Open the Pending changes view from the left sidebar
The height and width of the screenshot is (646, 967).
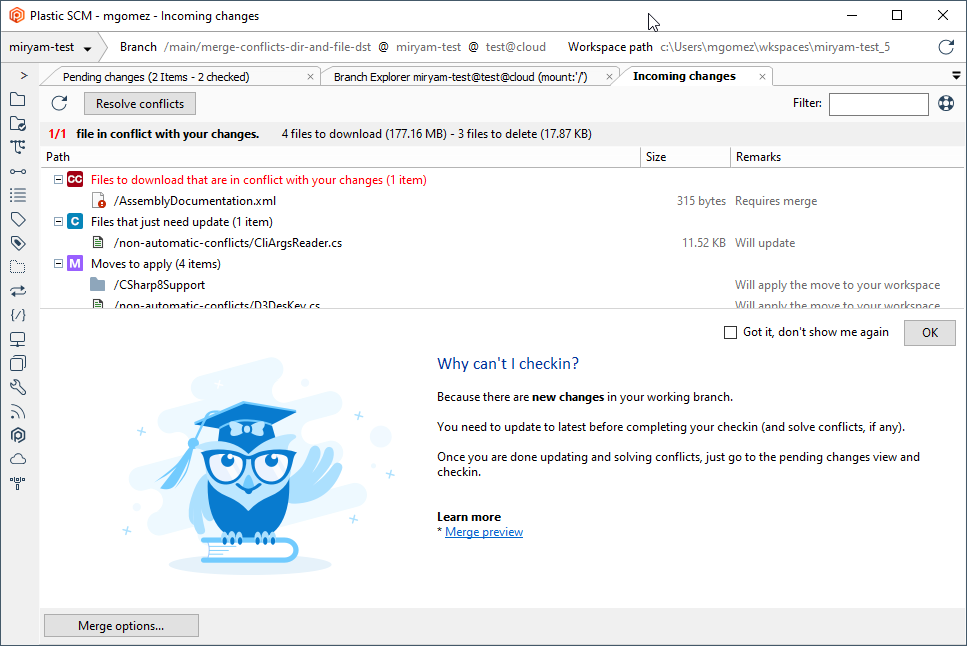pos(17,124)
